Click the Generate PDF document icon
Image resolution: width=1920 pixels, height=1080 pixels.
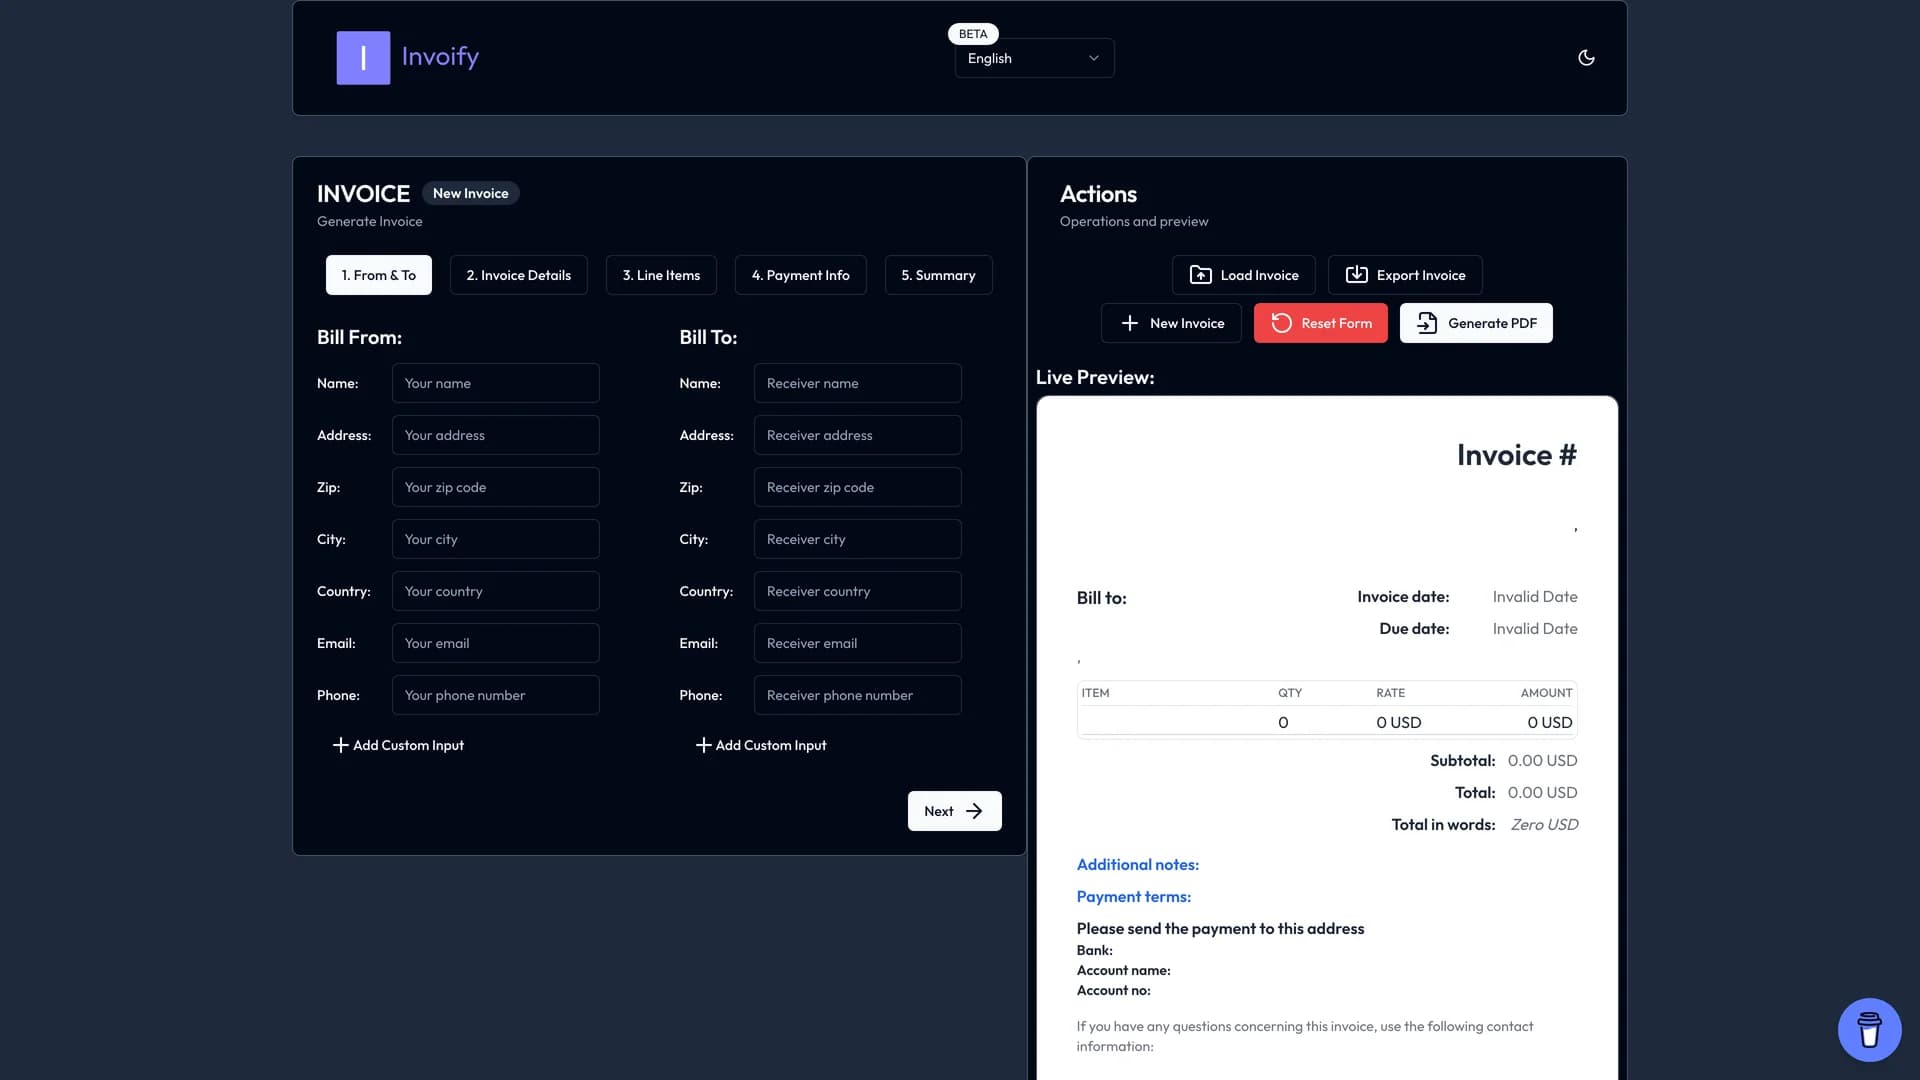coord(1428,323)
